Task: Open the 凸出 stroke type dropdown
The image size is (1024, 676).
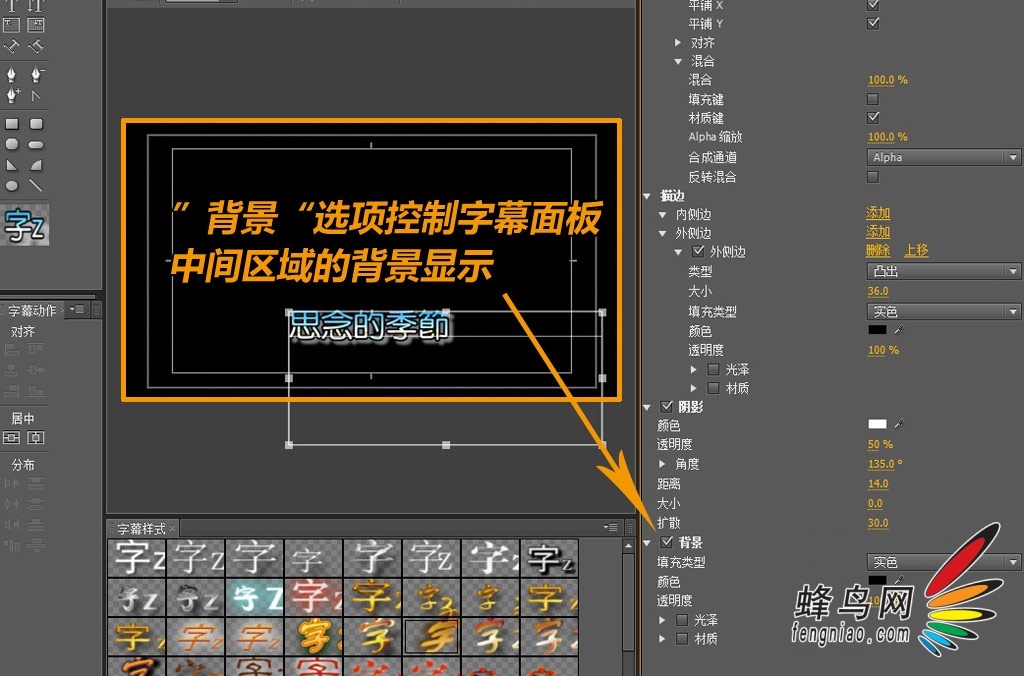Action: pyautogui.click(x=944, y=269)
